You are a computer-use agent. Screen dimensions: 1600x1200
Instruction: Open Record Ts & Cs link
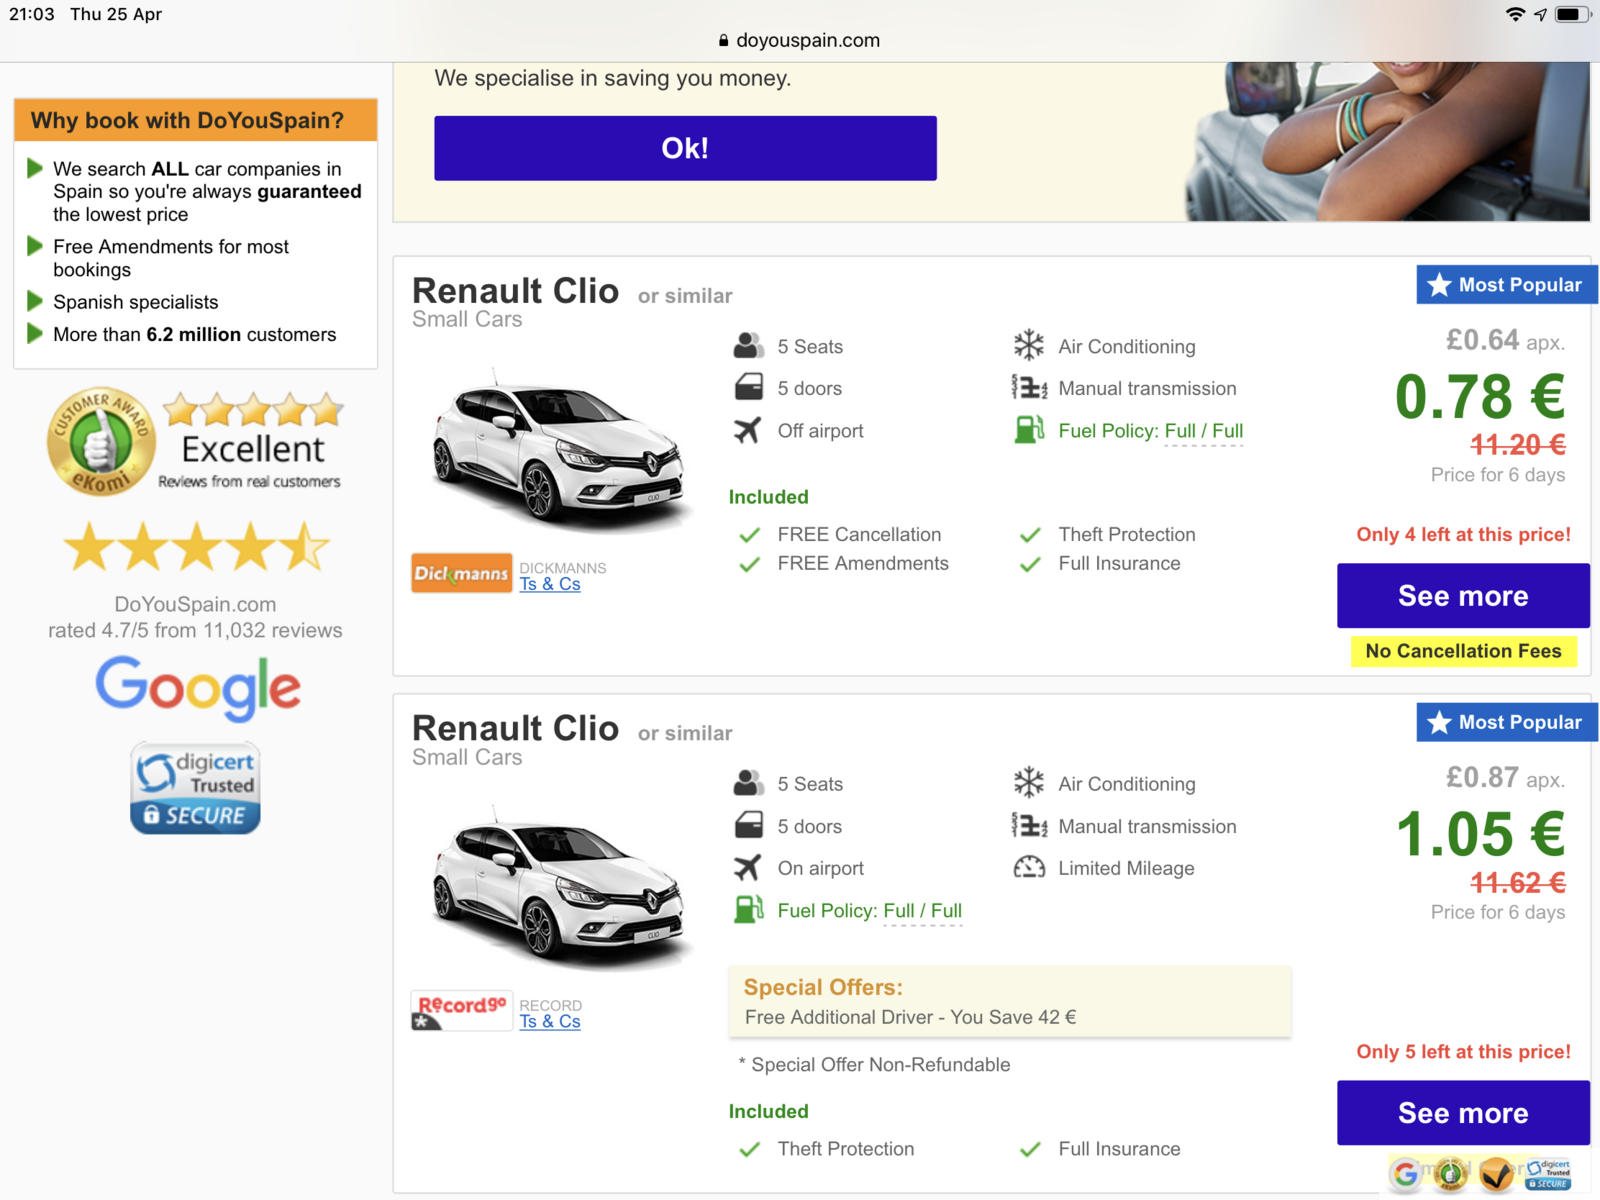(549, 1021)
